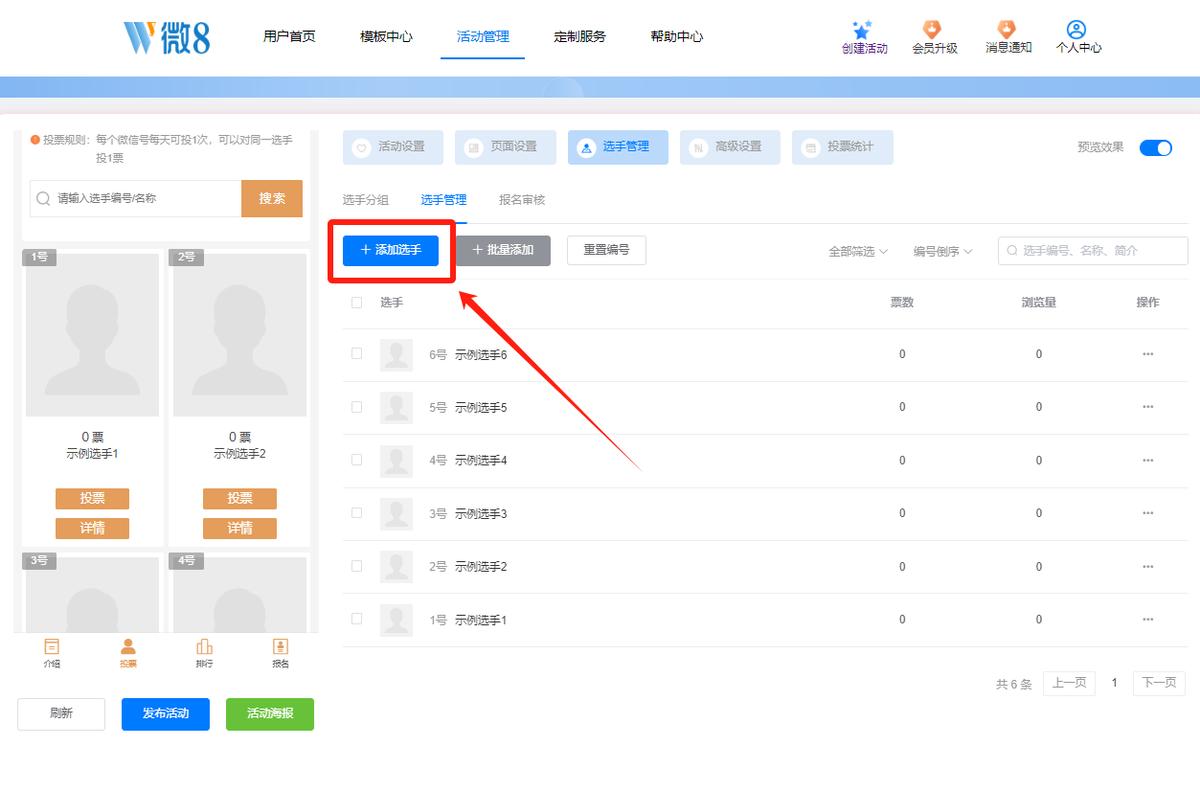1200x789 pixels.
Task: Click avatar of 示例选手3 in list
Action: click(396, 514)
